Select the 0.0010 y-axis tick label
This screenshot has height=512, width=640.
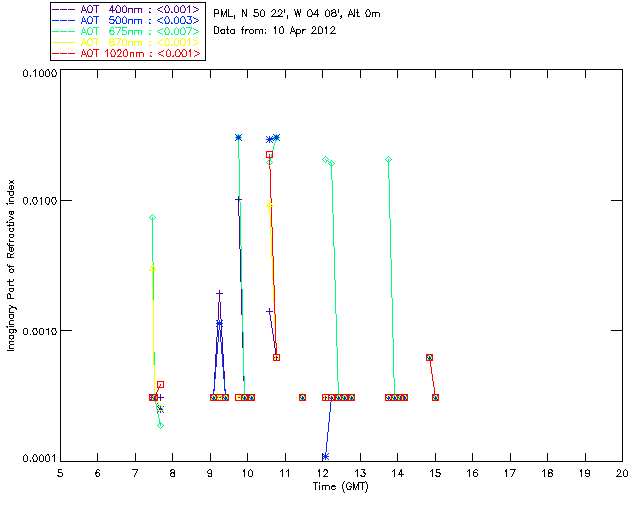39,331
